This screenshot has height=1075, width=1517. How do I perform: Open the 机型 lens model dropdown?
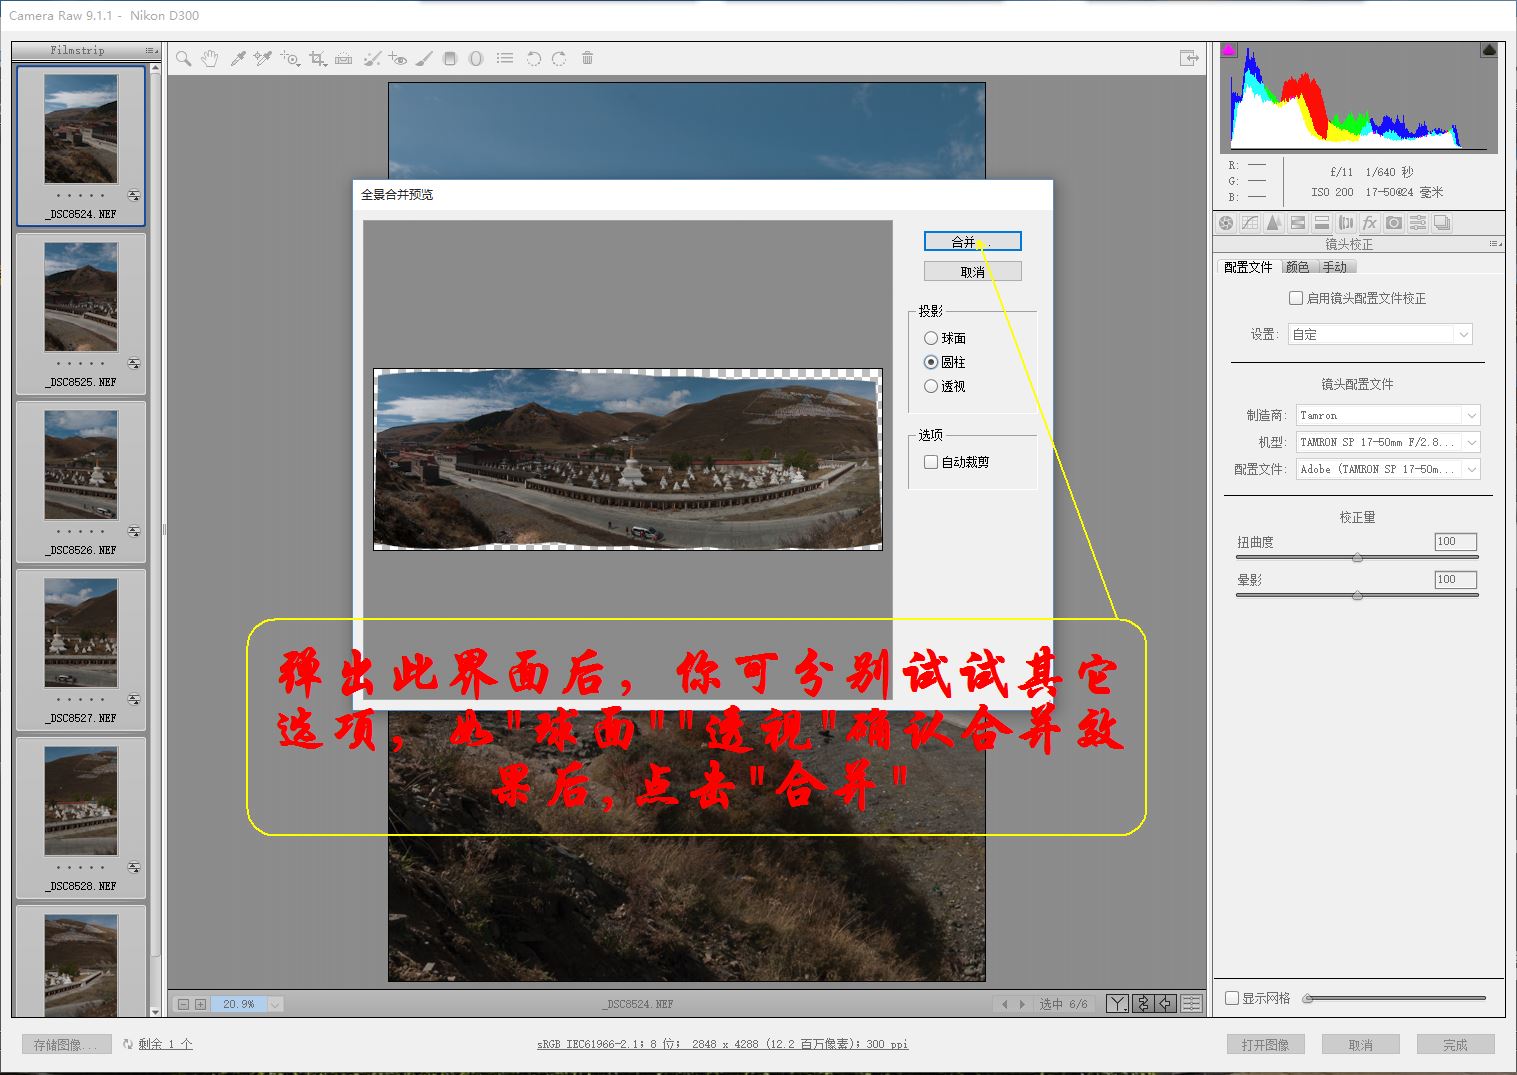pyautogui.click(x=1388, y=442)
